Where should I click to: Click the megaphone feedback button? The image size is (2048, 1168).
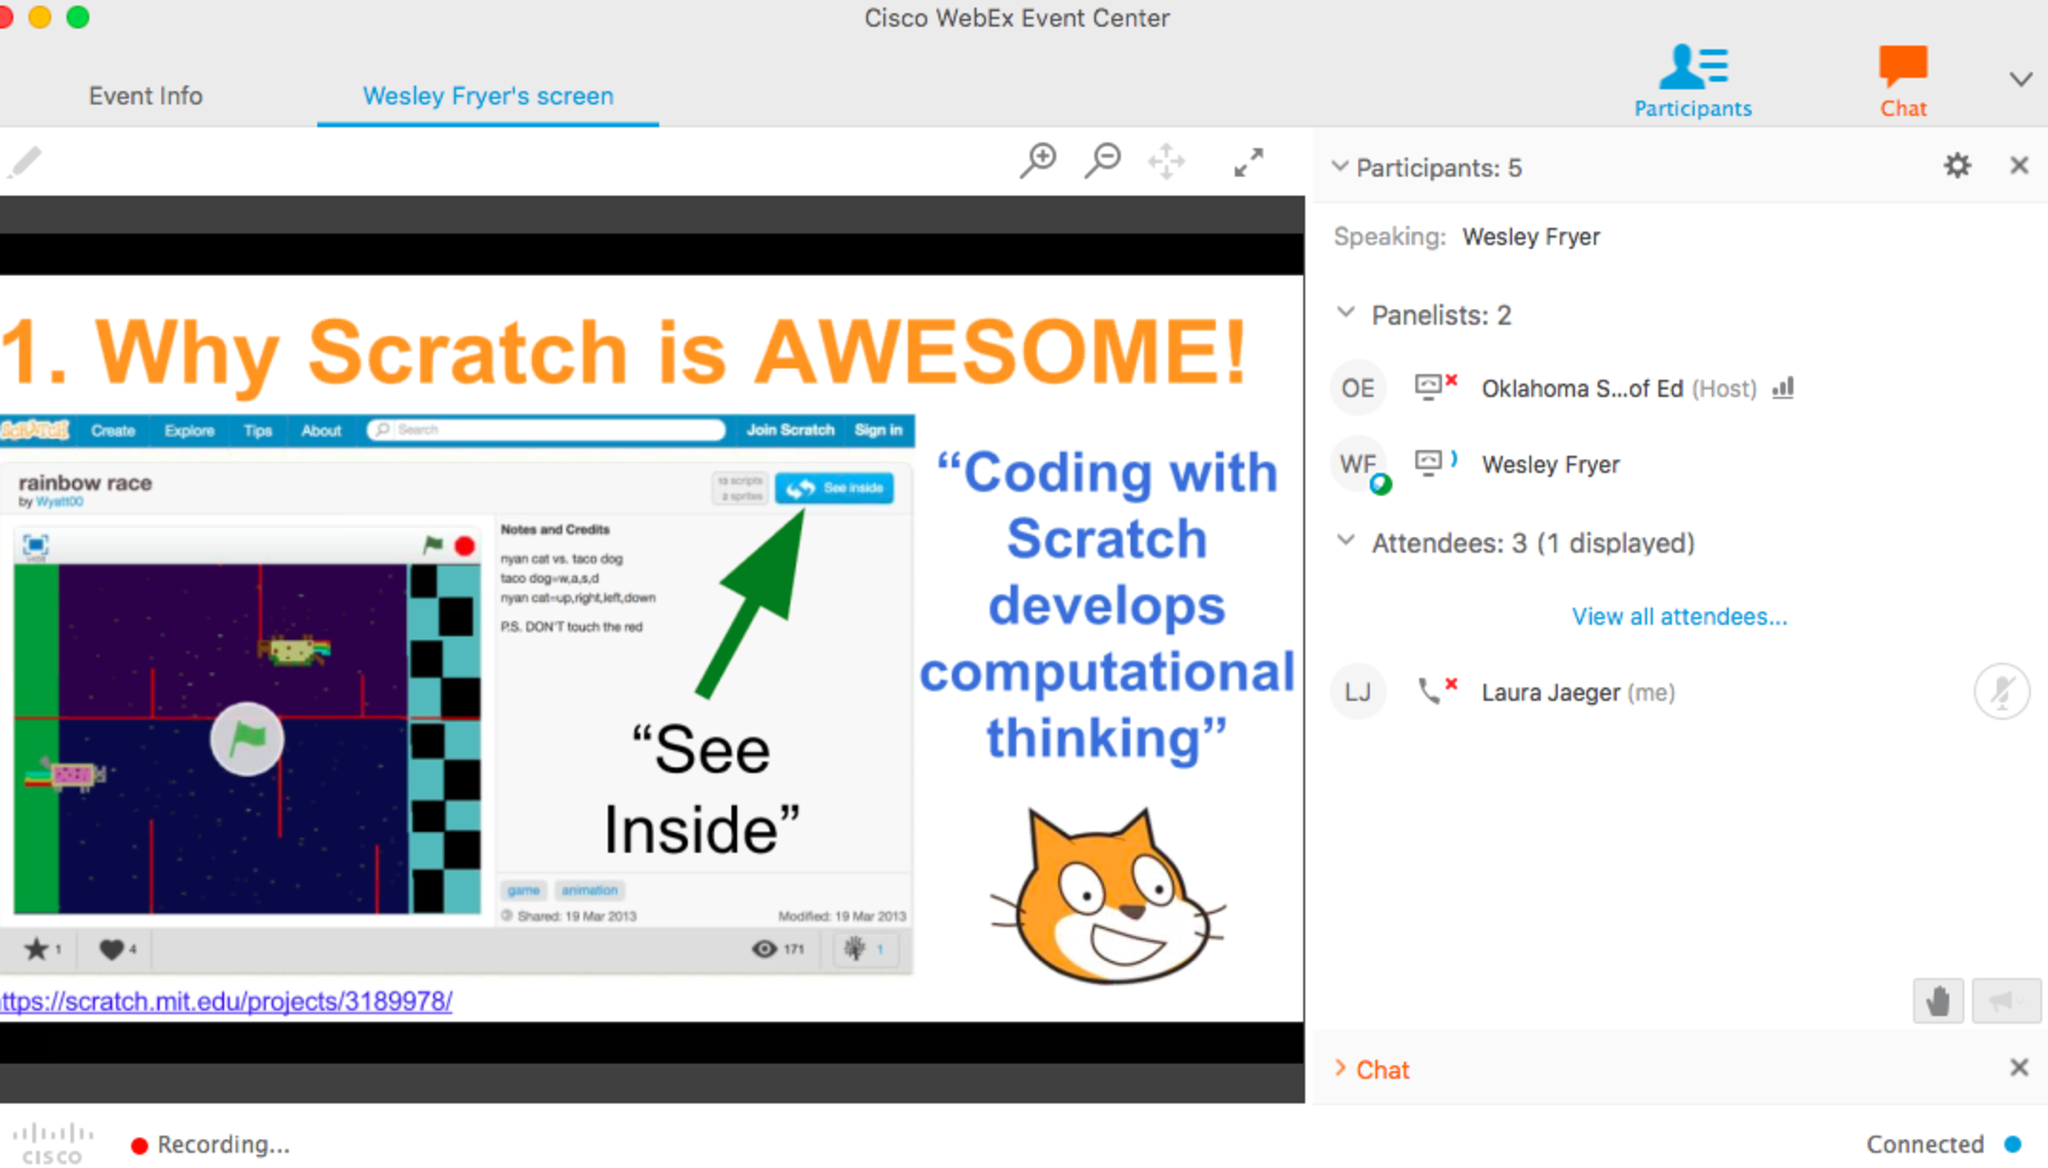[x=2005, y=1000]
